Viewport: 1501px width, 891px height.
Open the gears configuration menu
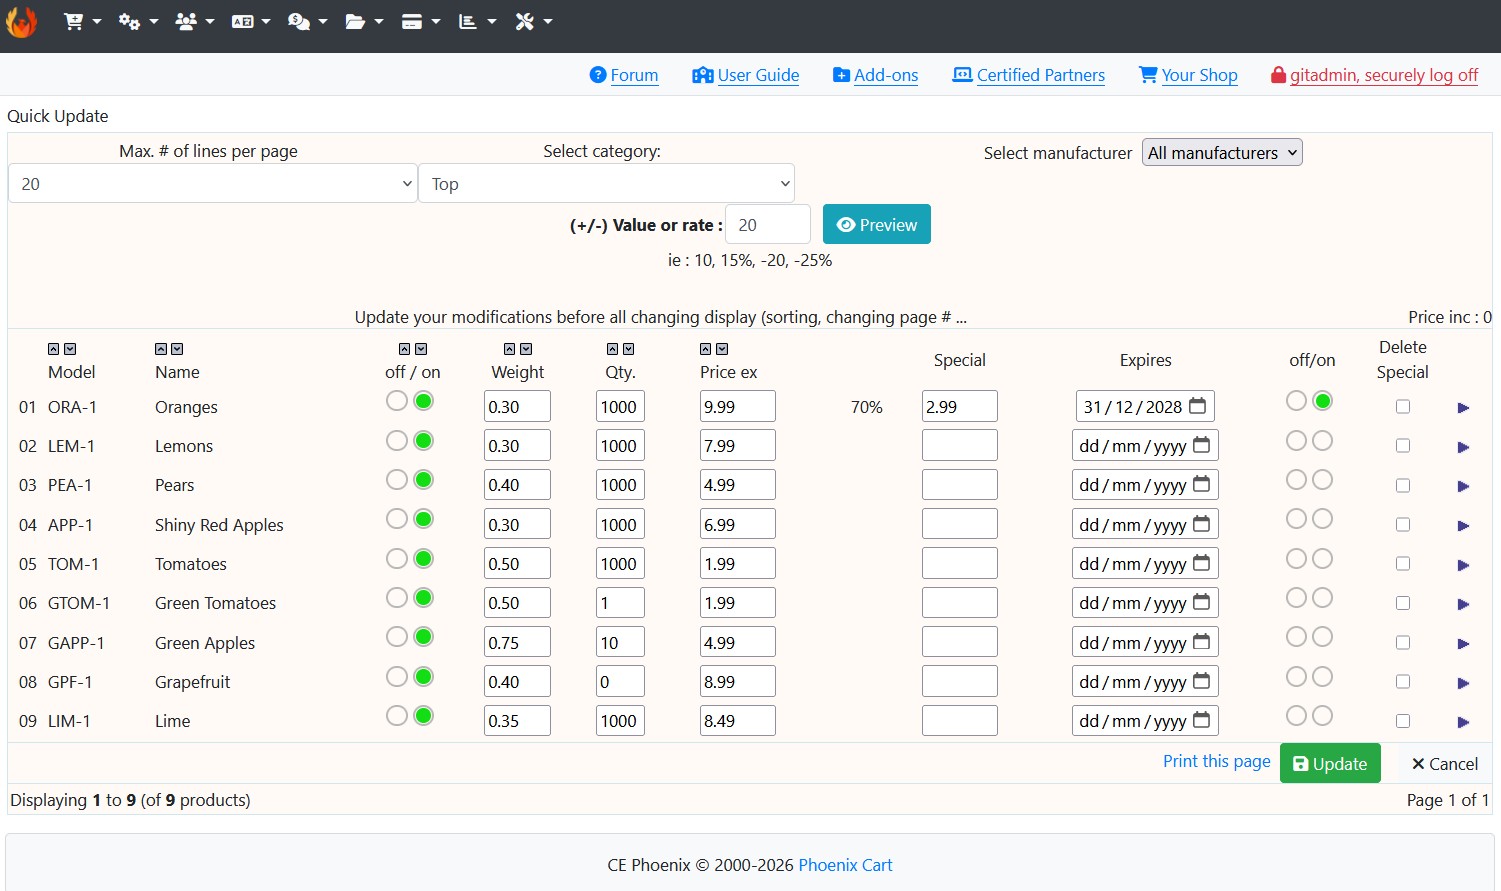tap(138, 21)
